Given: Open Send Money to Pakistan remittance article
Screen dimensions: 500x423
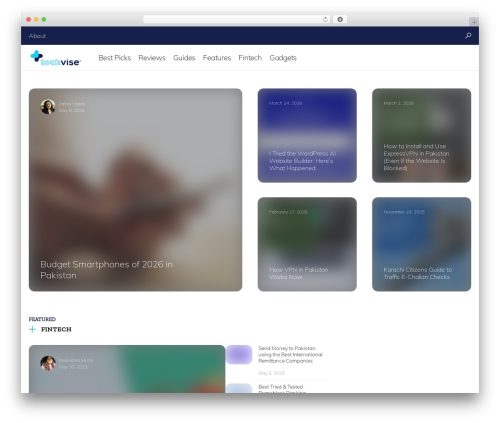Looking at the screenshot, I should (290, 354).
